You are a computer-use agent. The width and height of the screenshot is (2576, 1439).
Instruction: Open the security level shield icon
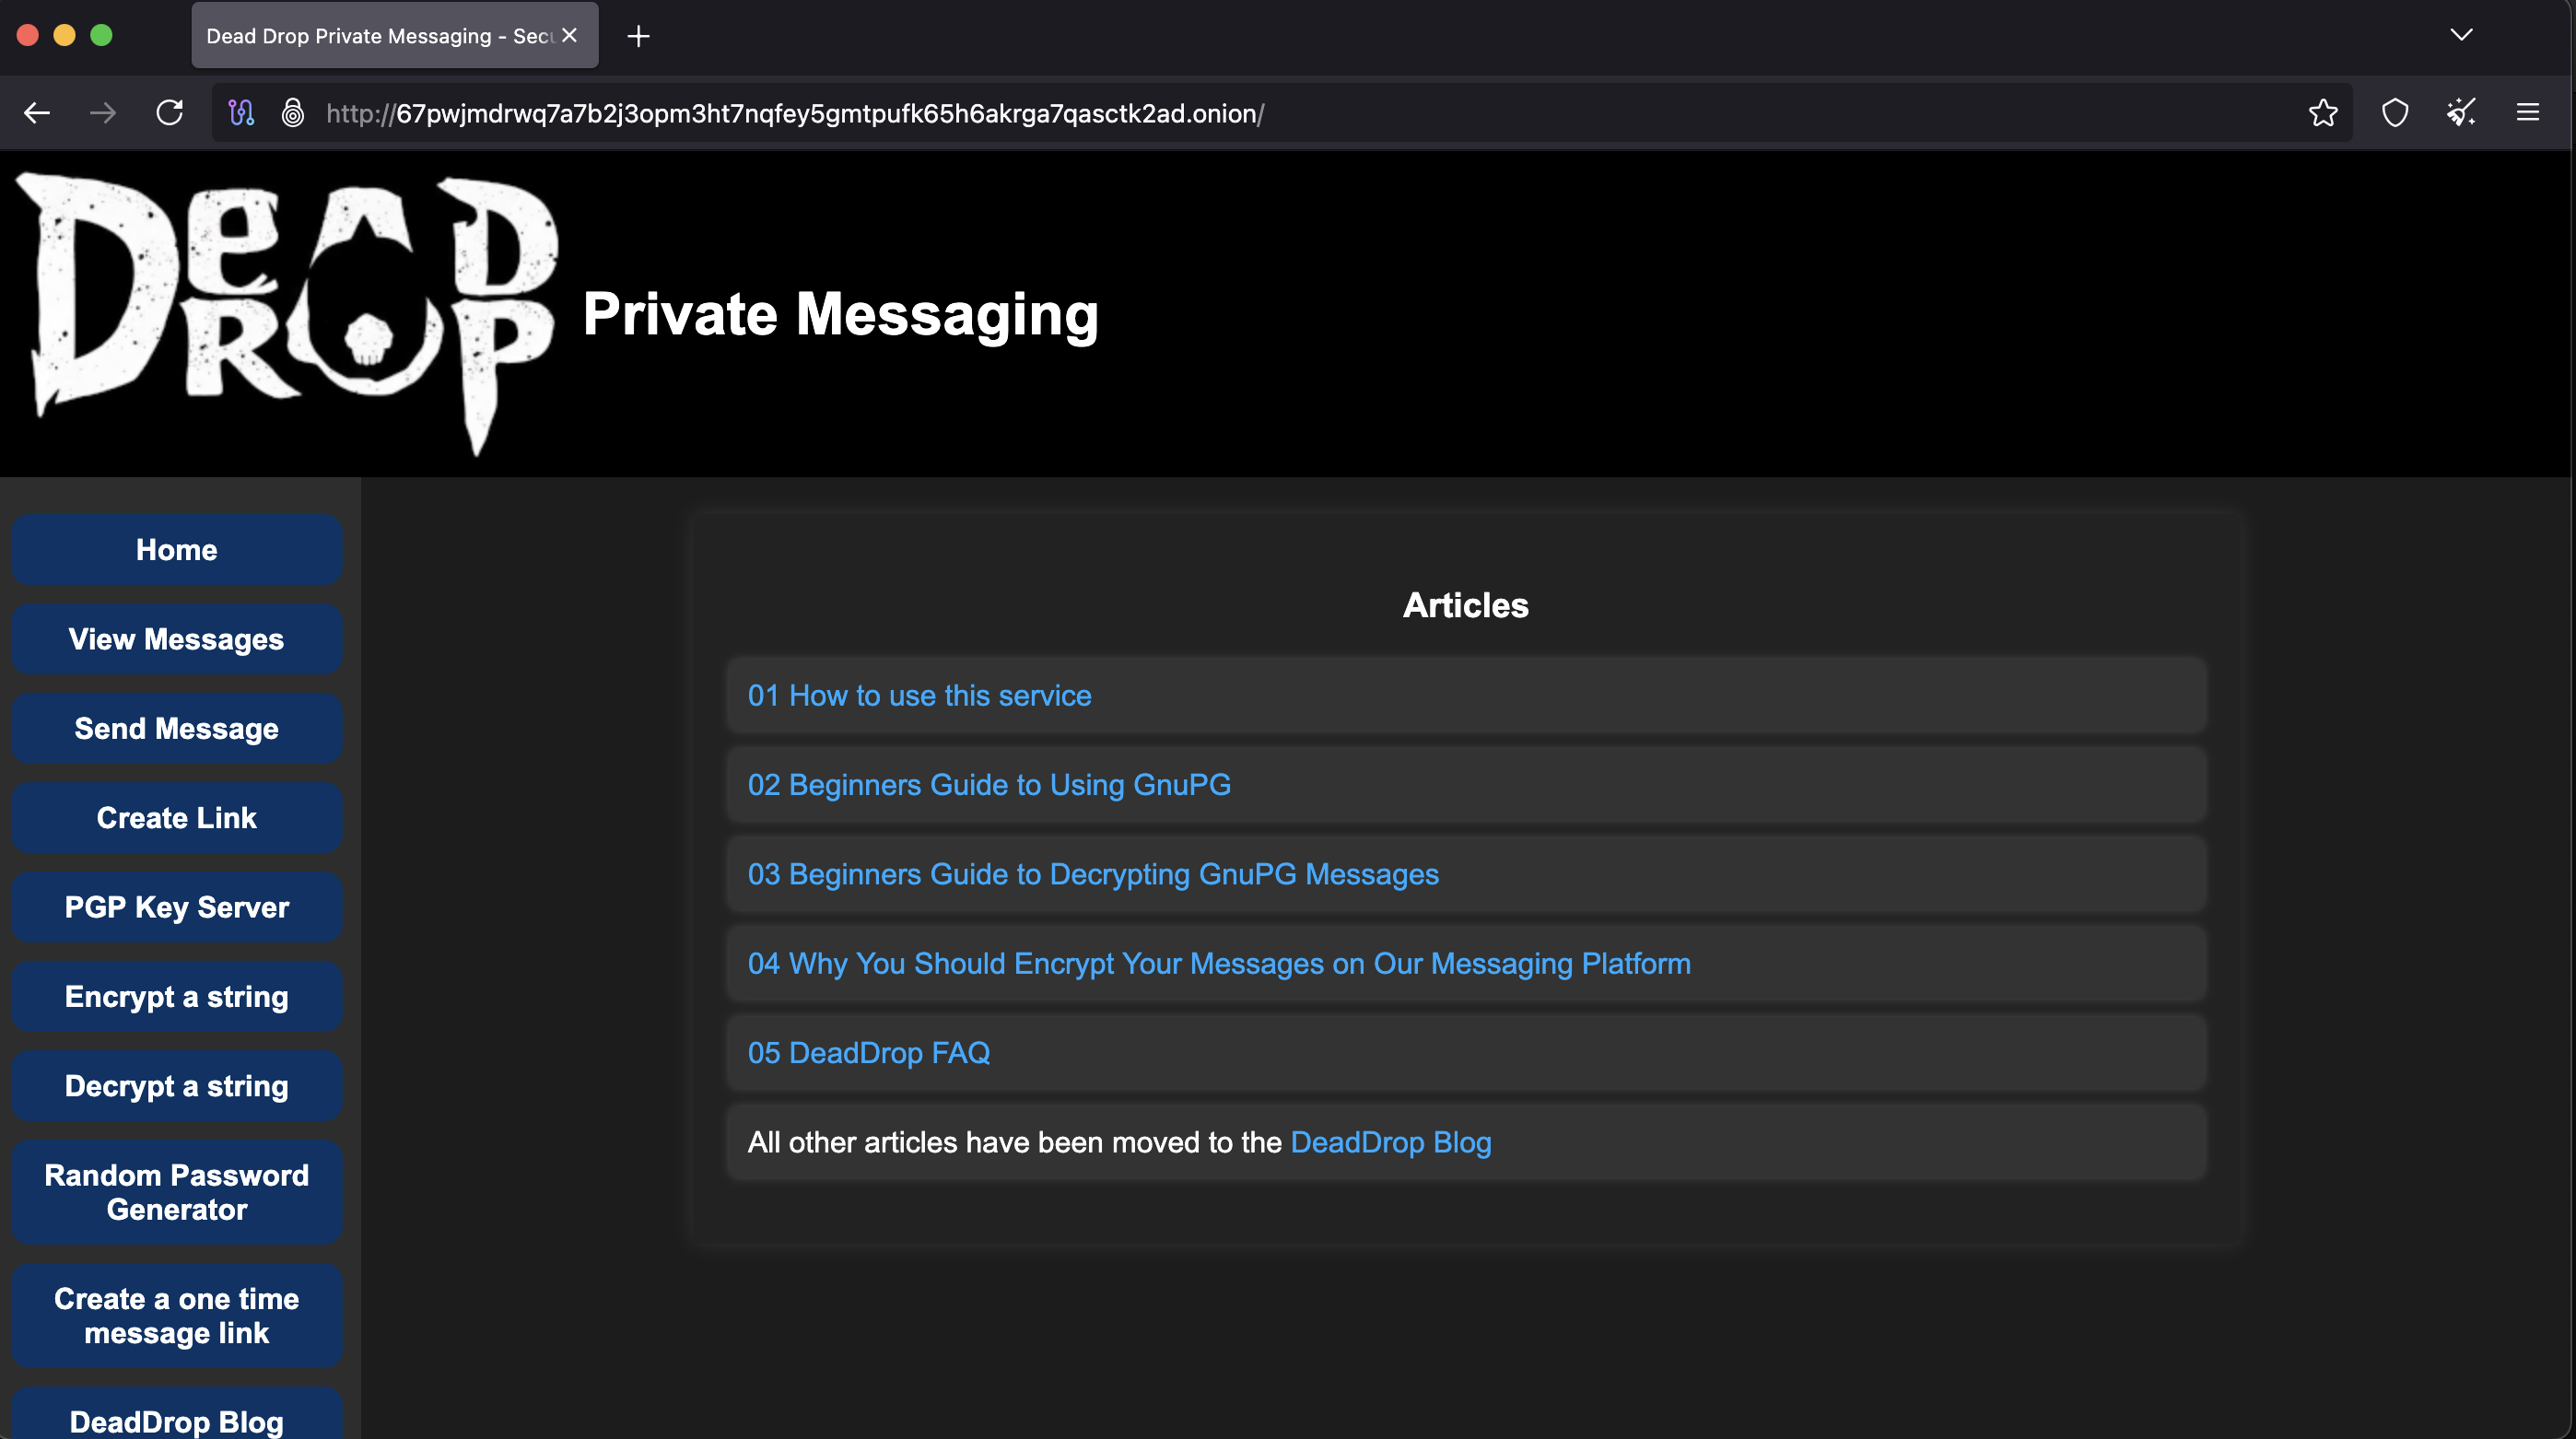pos(2394,113)
